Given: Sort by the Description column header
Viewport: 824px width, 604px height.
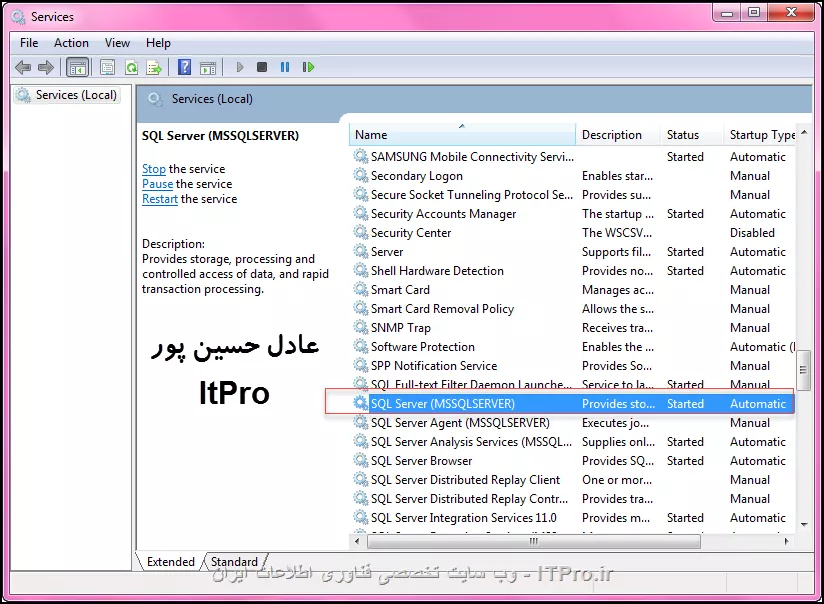Looking at the screenshot, I should click(618, 135).
